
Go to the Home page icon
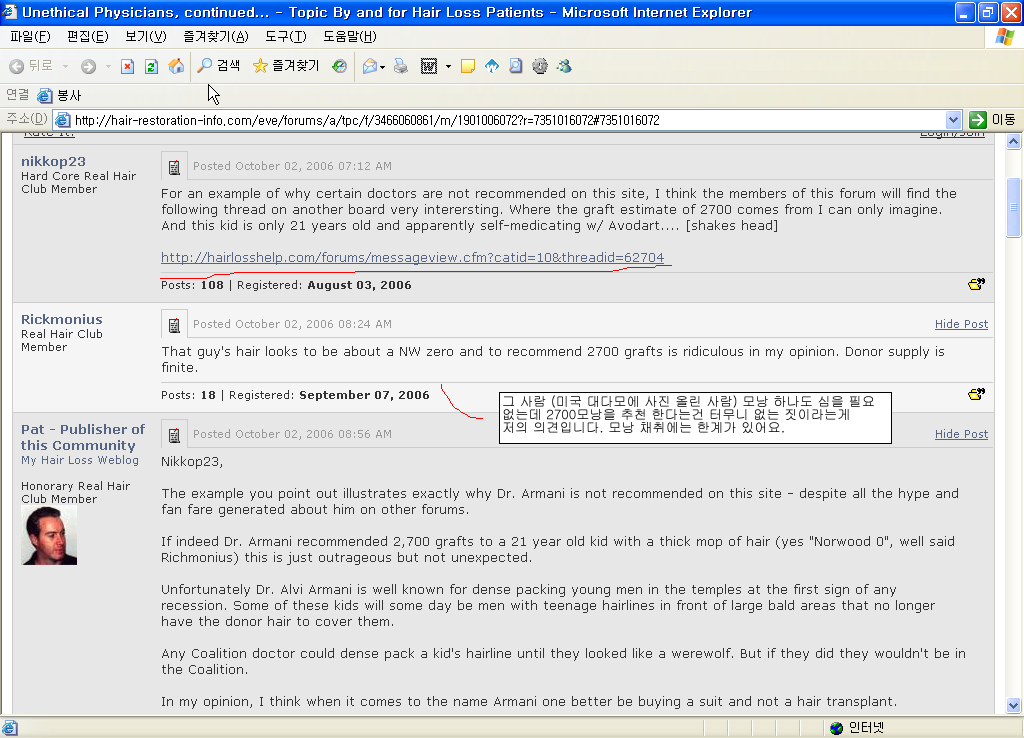pos(176,66)
